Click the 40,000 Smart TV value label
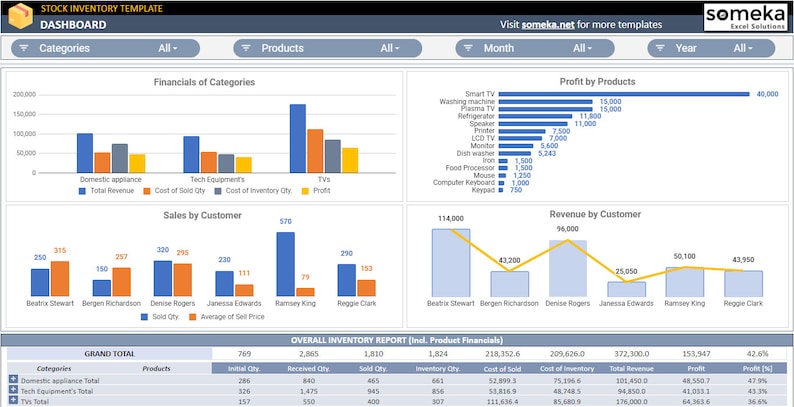 [767, 94]
